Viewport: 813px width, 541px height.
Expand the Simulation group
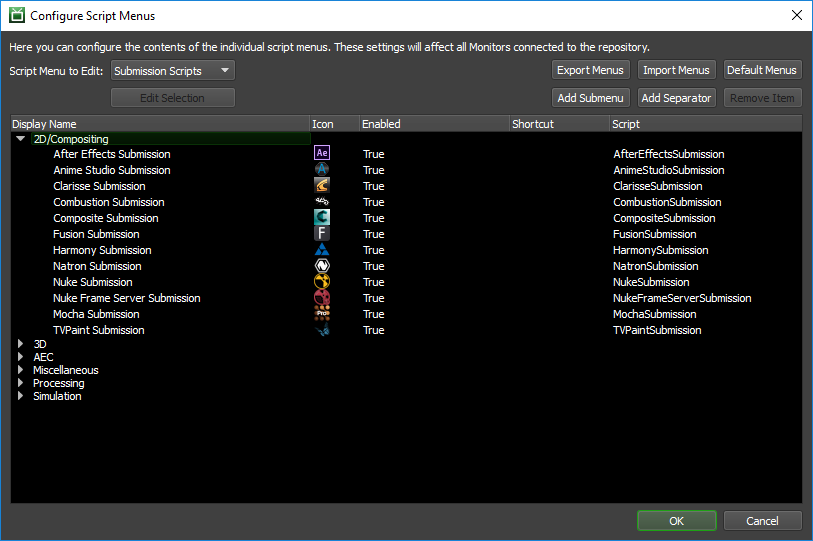point(20,396)
